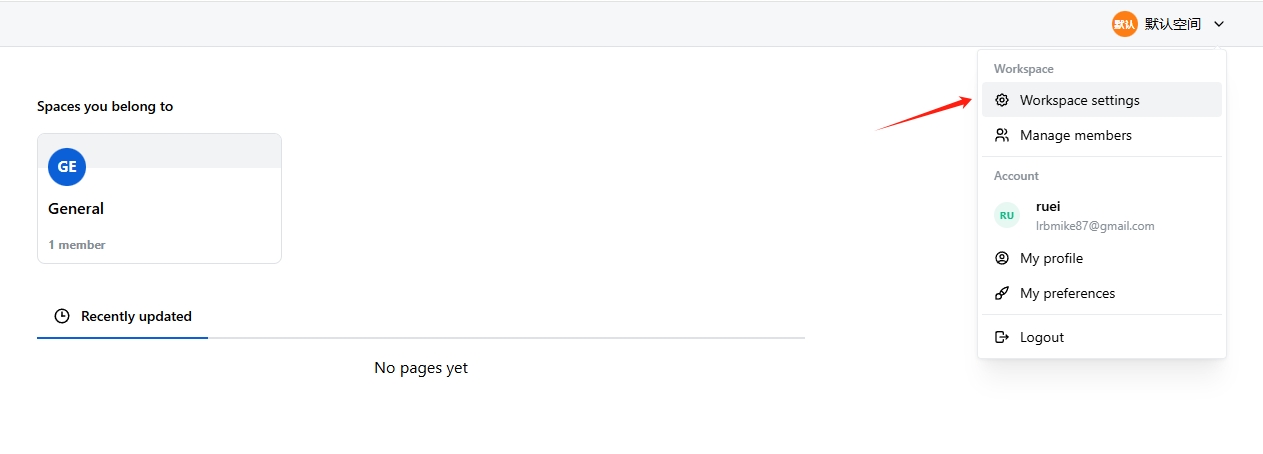Choose My preferences menu entry
Screen dimensions: 1263x454
pos(1067,293)
